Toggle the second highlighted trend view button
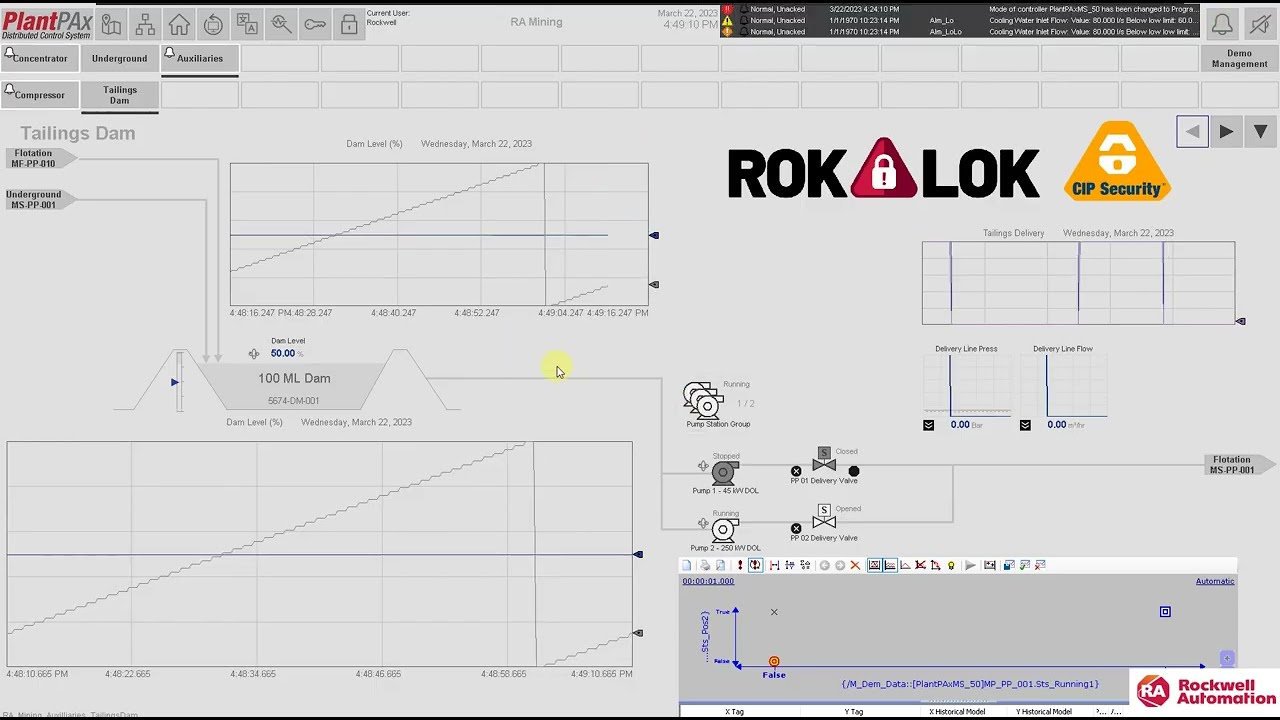Image resolution: width=1280 pixels, height=720 pixels. (x=890, y=565)
